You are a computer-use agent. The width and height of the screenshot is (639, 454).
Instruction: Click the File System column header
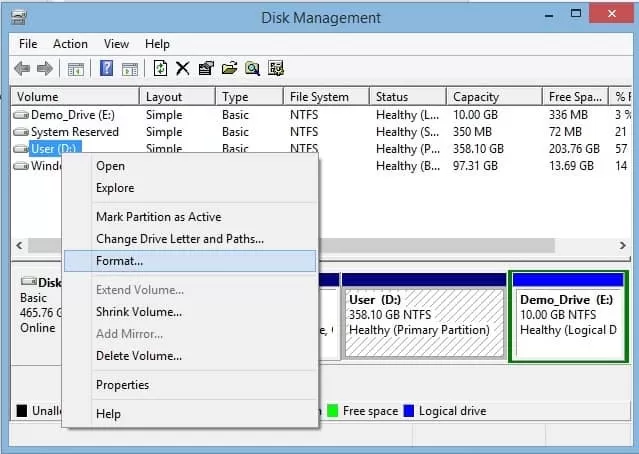(x=319, y=97)
